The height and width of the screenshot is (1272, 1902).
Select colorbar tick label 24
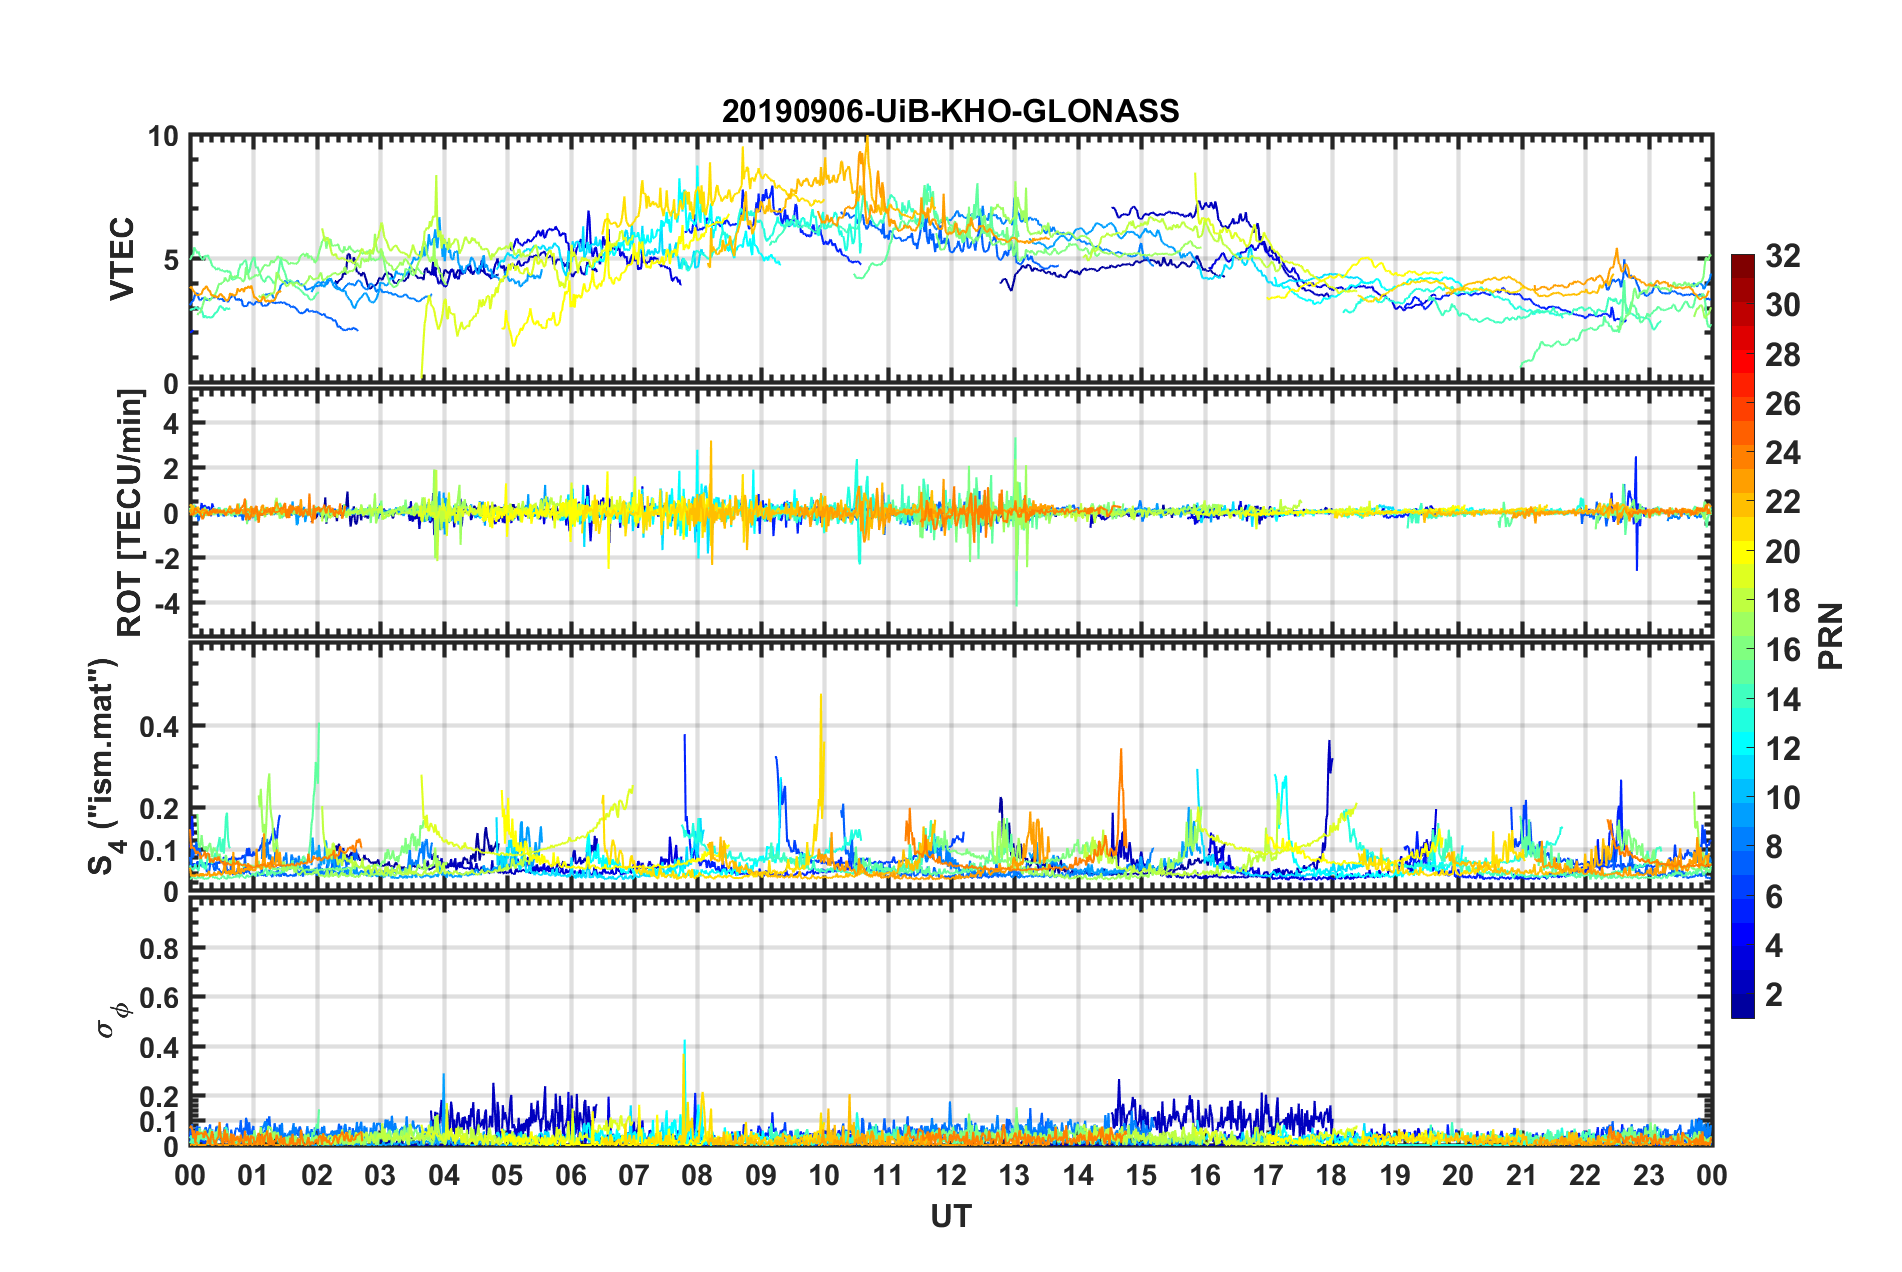1782,453
